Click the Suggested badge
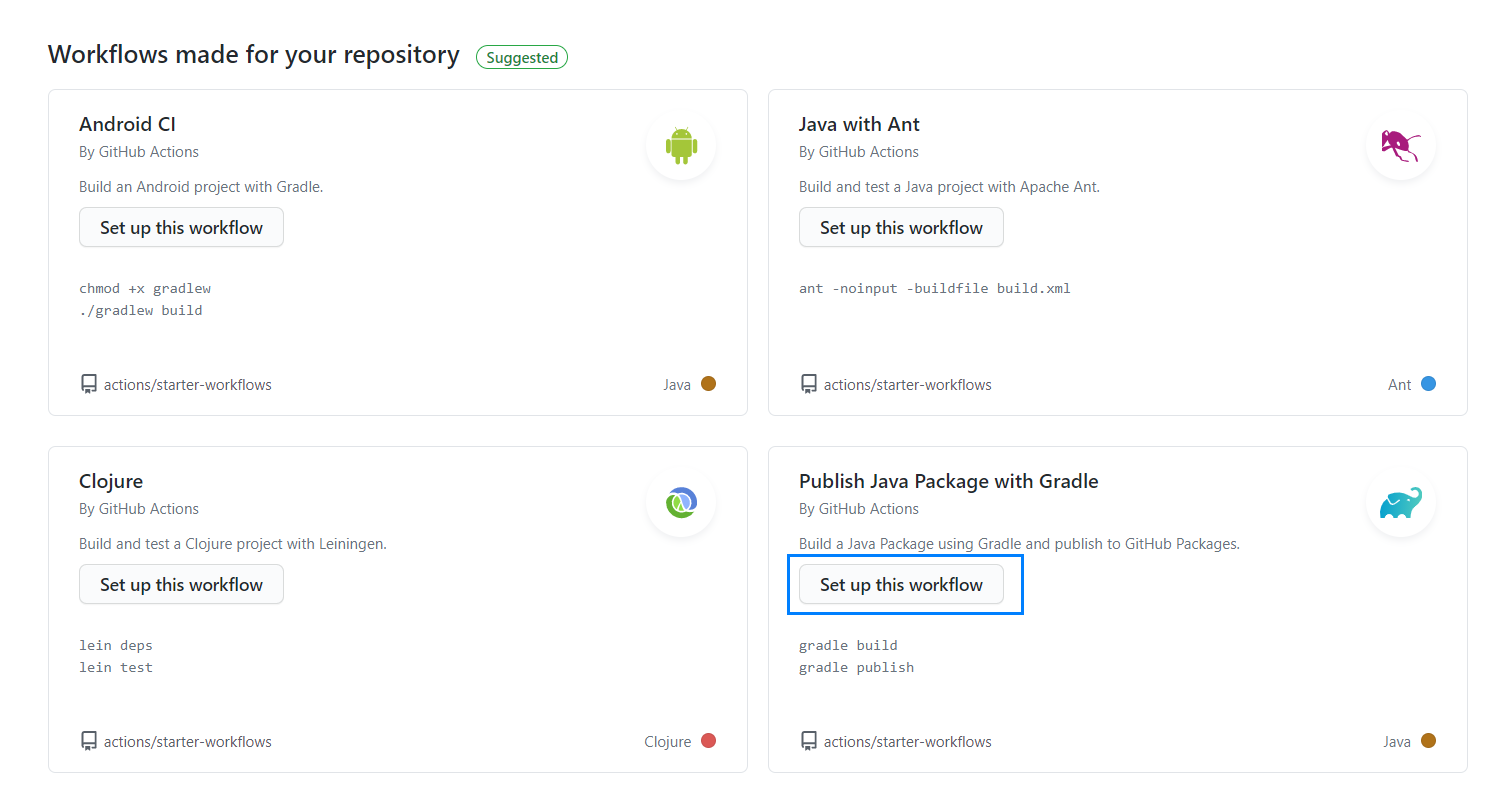The height and width of the screenshot is (806, 1501). [522, 57]
